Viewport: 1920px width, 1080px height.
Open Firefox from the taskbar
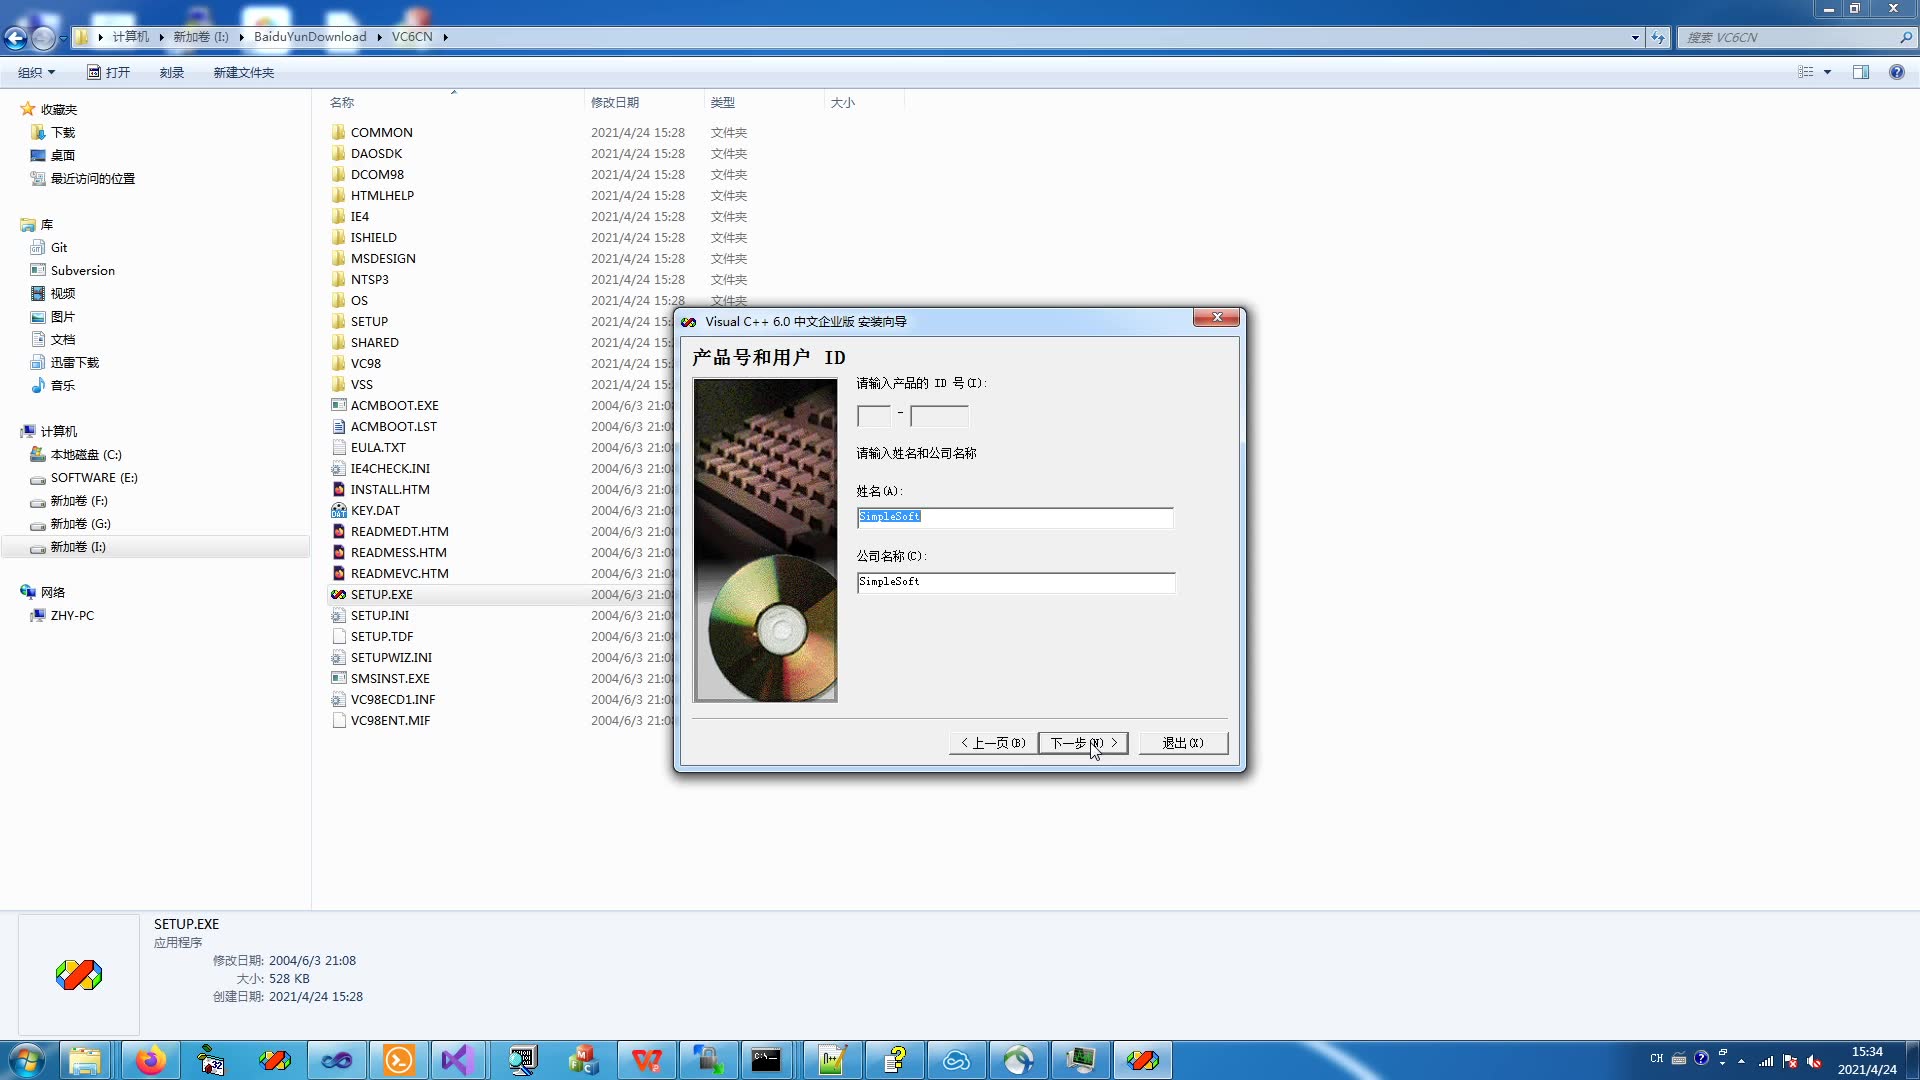coord(151,1060)
